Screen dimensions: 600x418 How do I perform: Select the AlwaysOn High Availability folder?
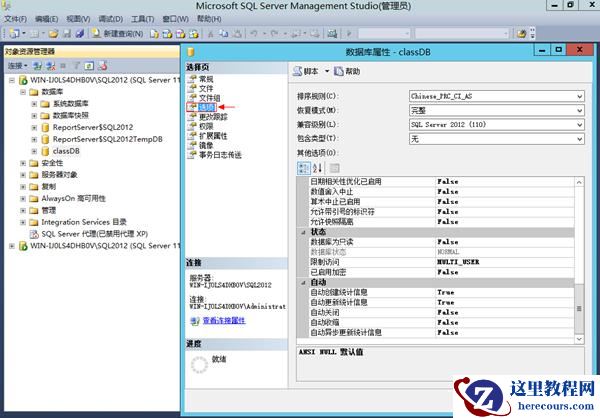(73, 198)
